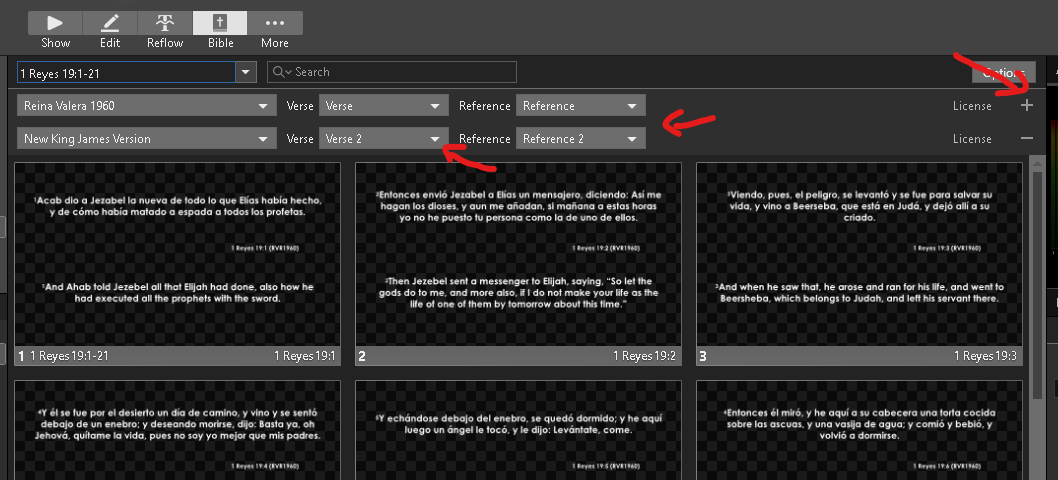
Task: Select slide thumbnail starting 'Entonces él miró'
Action: coord(859,430)
